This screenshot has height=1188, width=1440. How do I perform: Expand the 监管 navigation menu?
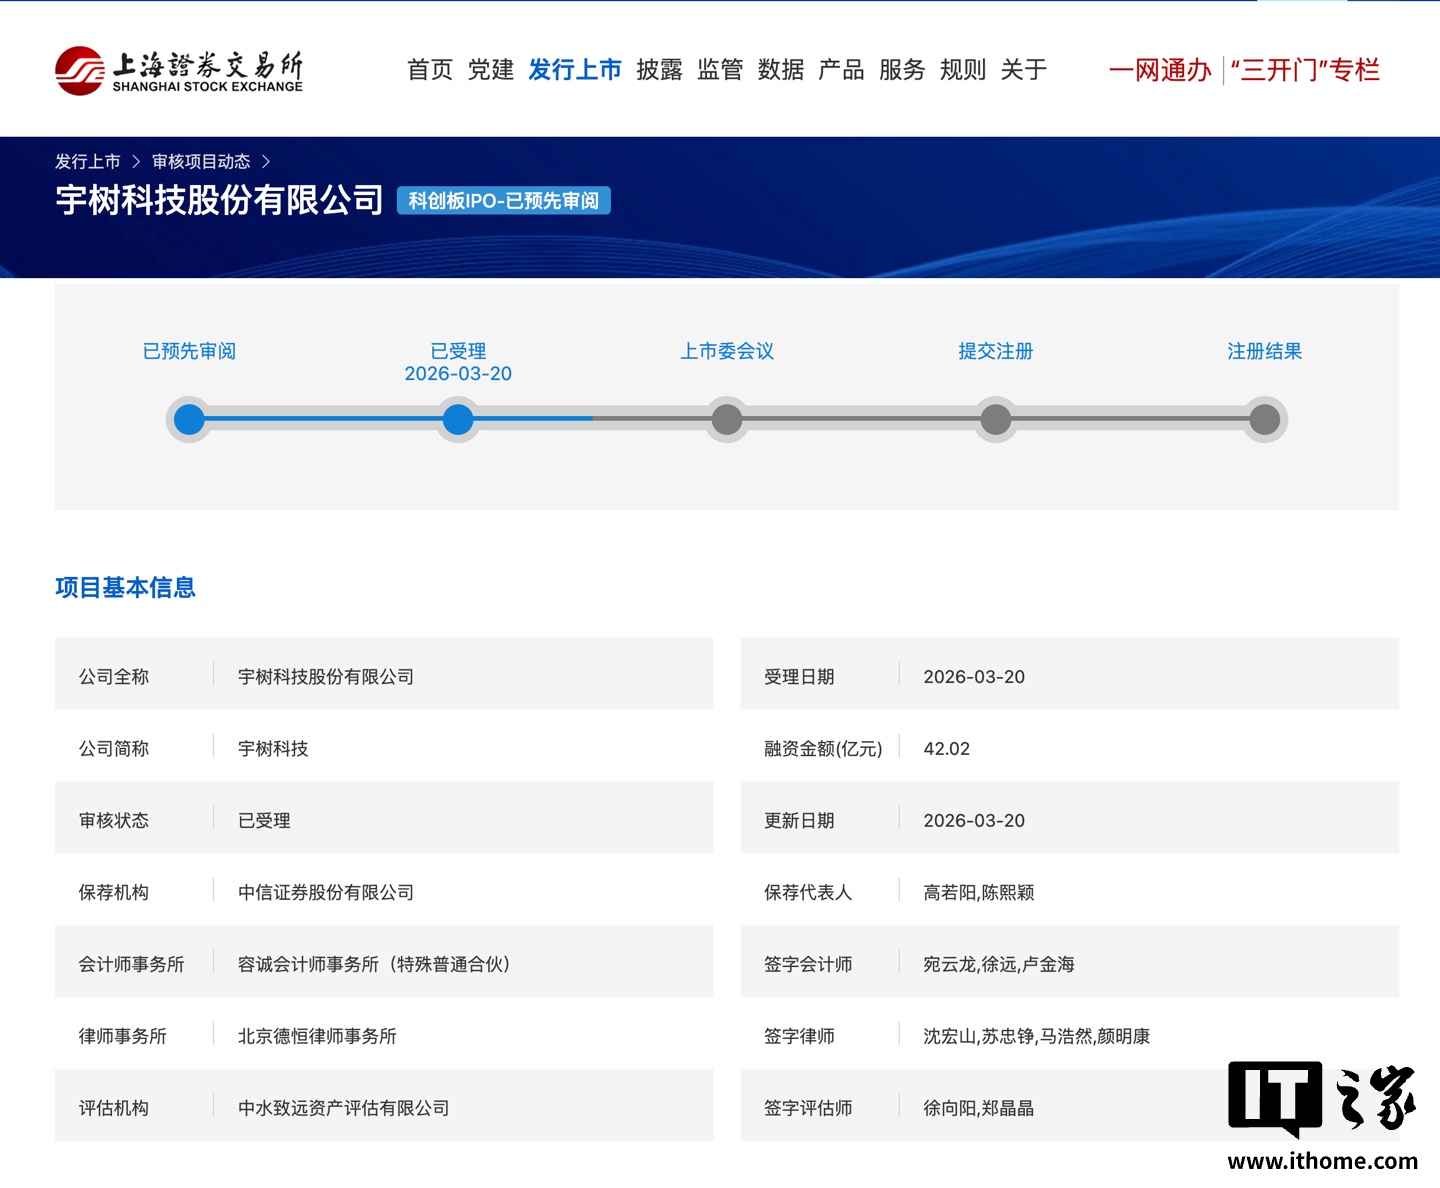722,70
